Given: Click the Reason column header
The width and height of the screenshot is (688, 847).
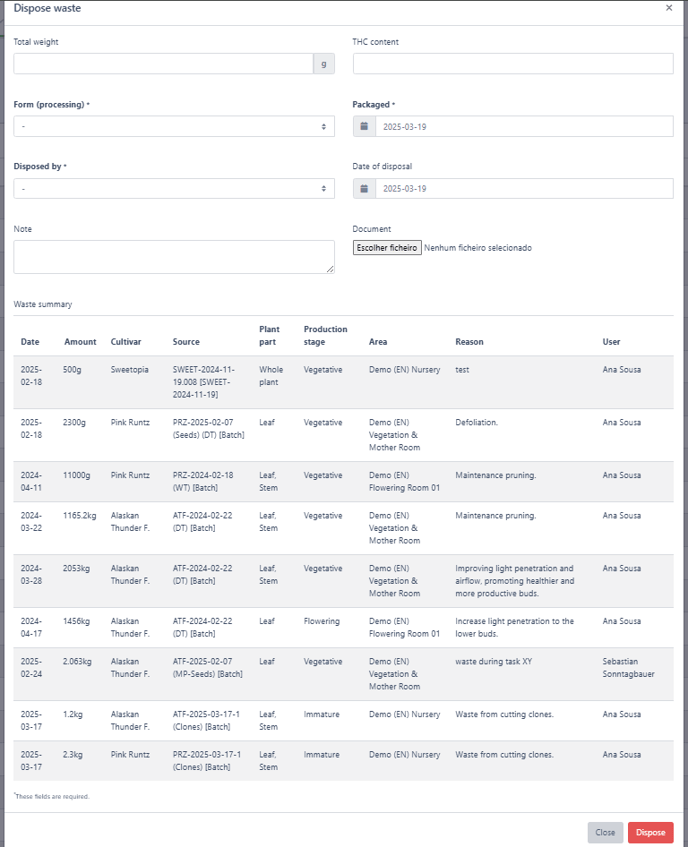Looking at the screenshot, I should coord(469,341).
